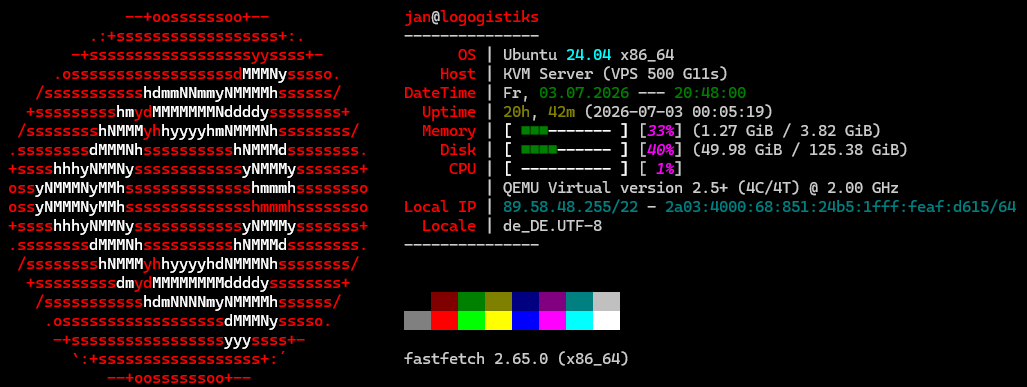Click the 'Locale' label
This screenshot has width=1027, height=387.
[x=449, y=226]
